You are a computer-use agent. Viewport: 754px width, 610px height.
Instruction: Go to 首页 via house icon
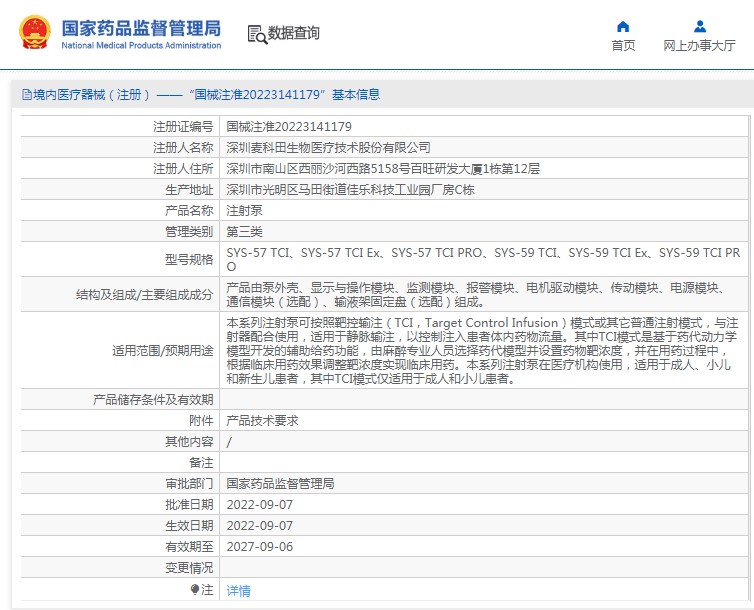click(x=623, y=26)
